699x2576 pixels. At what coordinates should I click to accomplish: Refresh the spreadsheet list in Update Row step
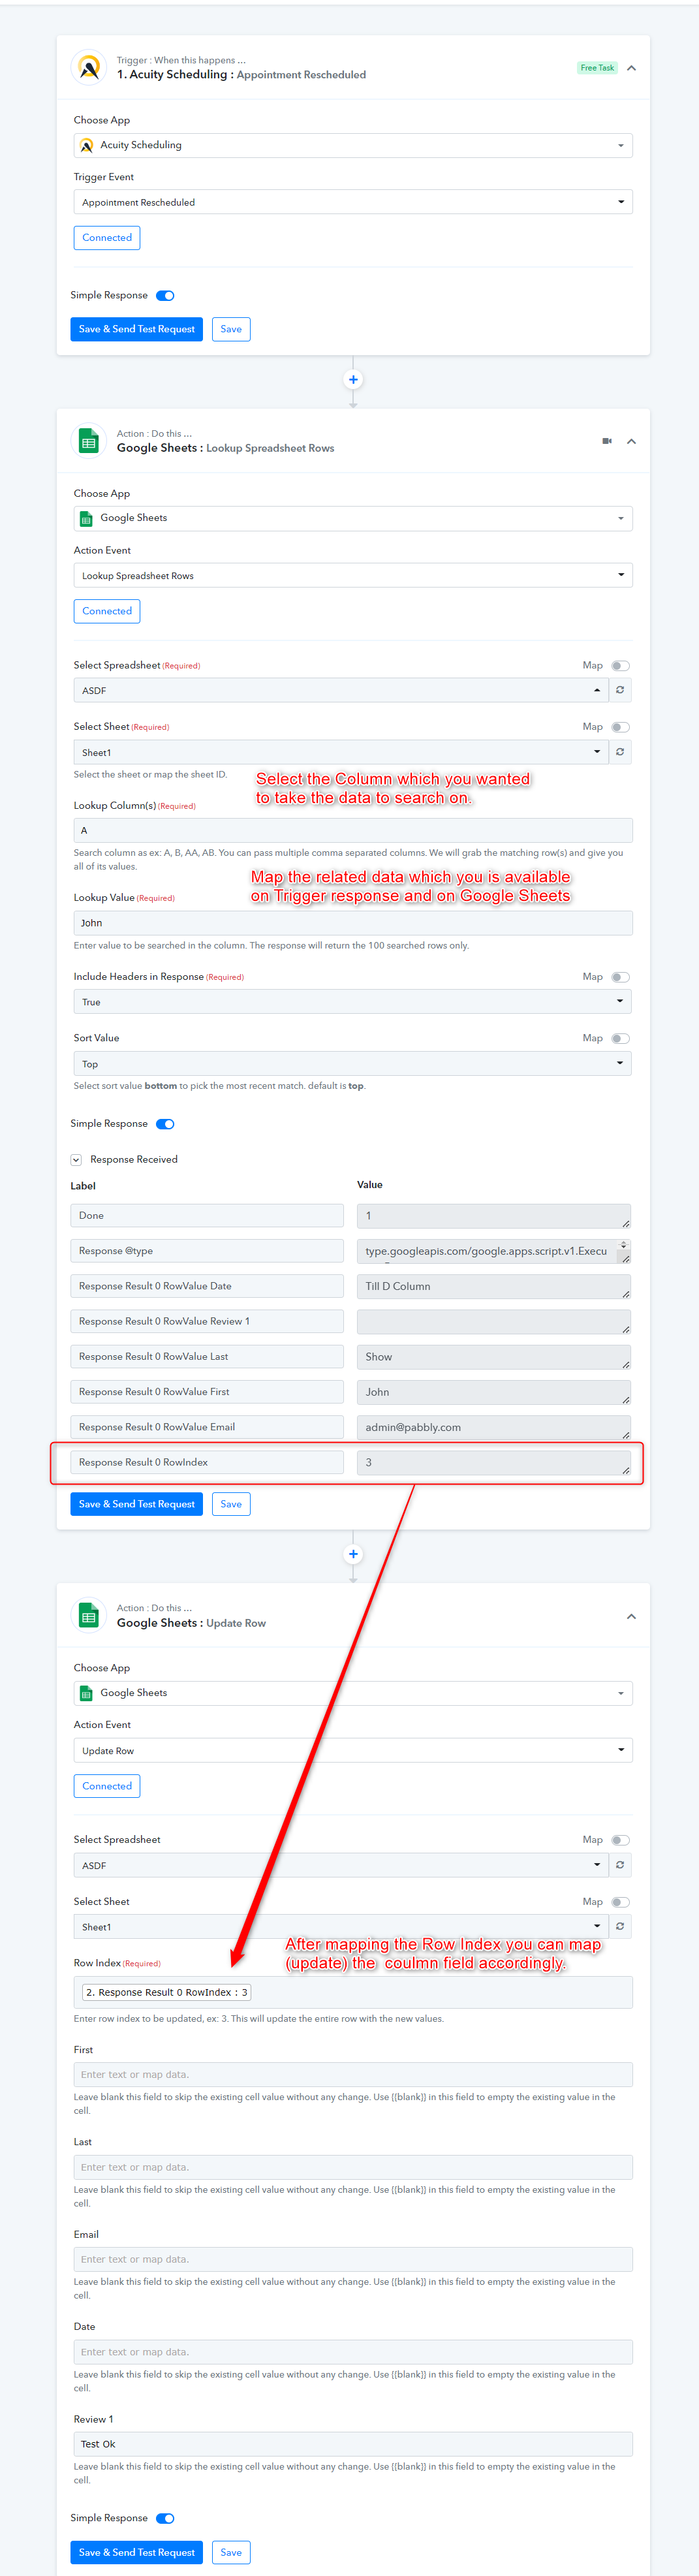click(x=620, y=1865)
